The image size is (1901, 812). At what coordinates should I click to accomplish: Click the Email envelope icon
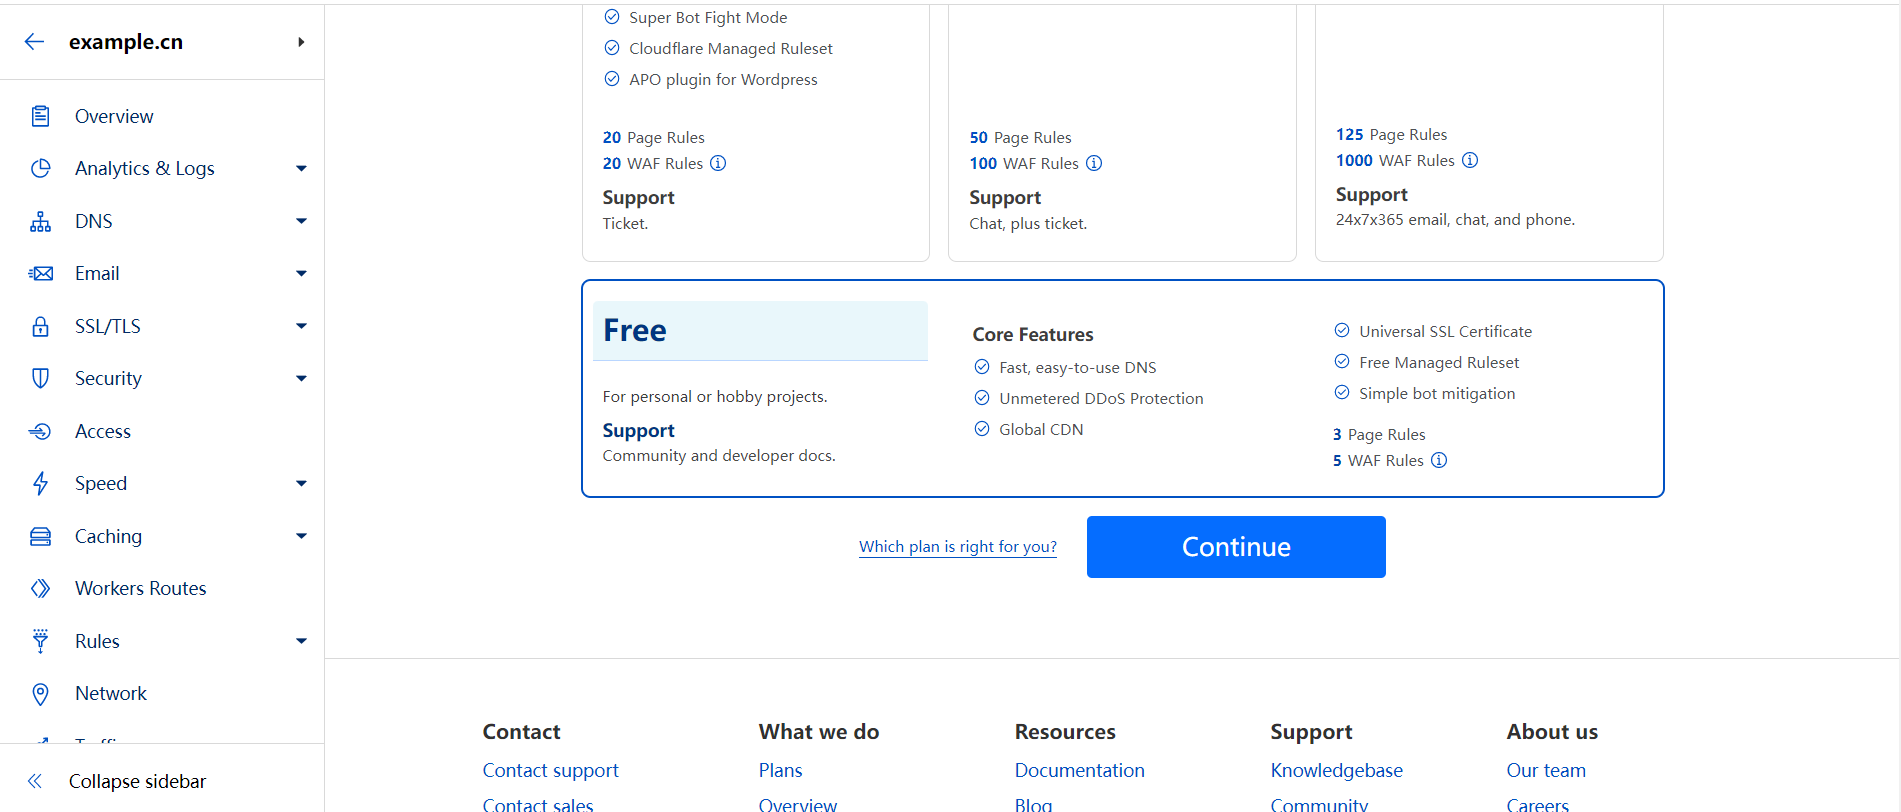[40, 273]
